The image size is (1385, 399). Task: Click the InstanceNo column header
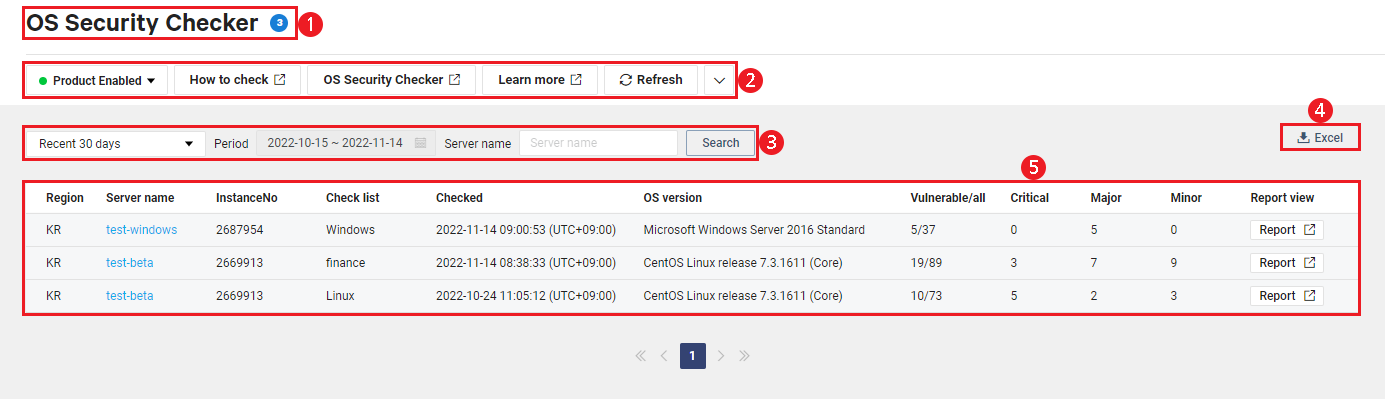(x=247, y=198)
